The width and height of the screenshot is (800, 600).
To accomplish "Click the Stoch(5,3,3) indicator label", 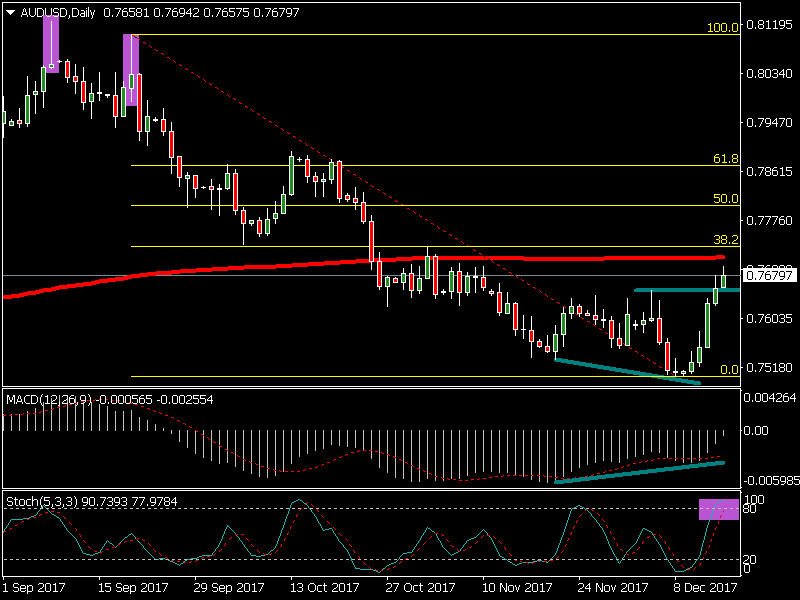I will pos(42,499).
